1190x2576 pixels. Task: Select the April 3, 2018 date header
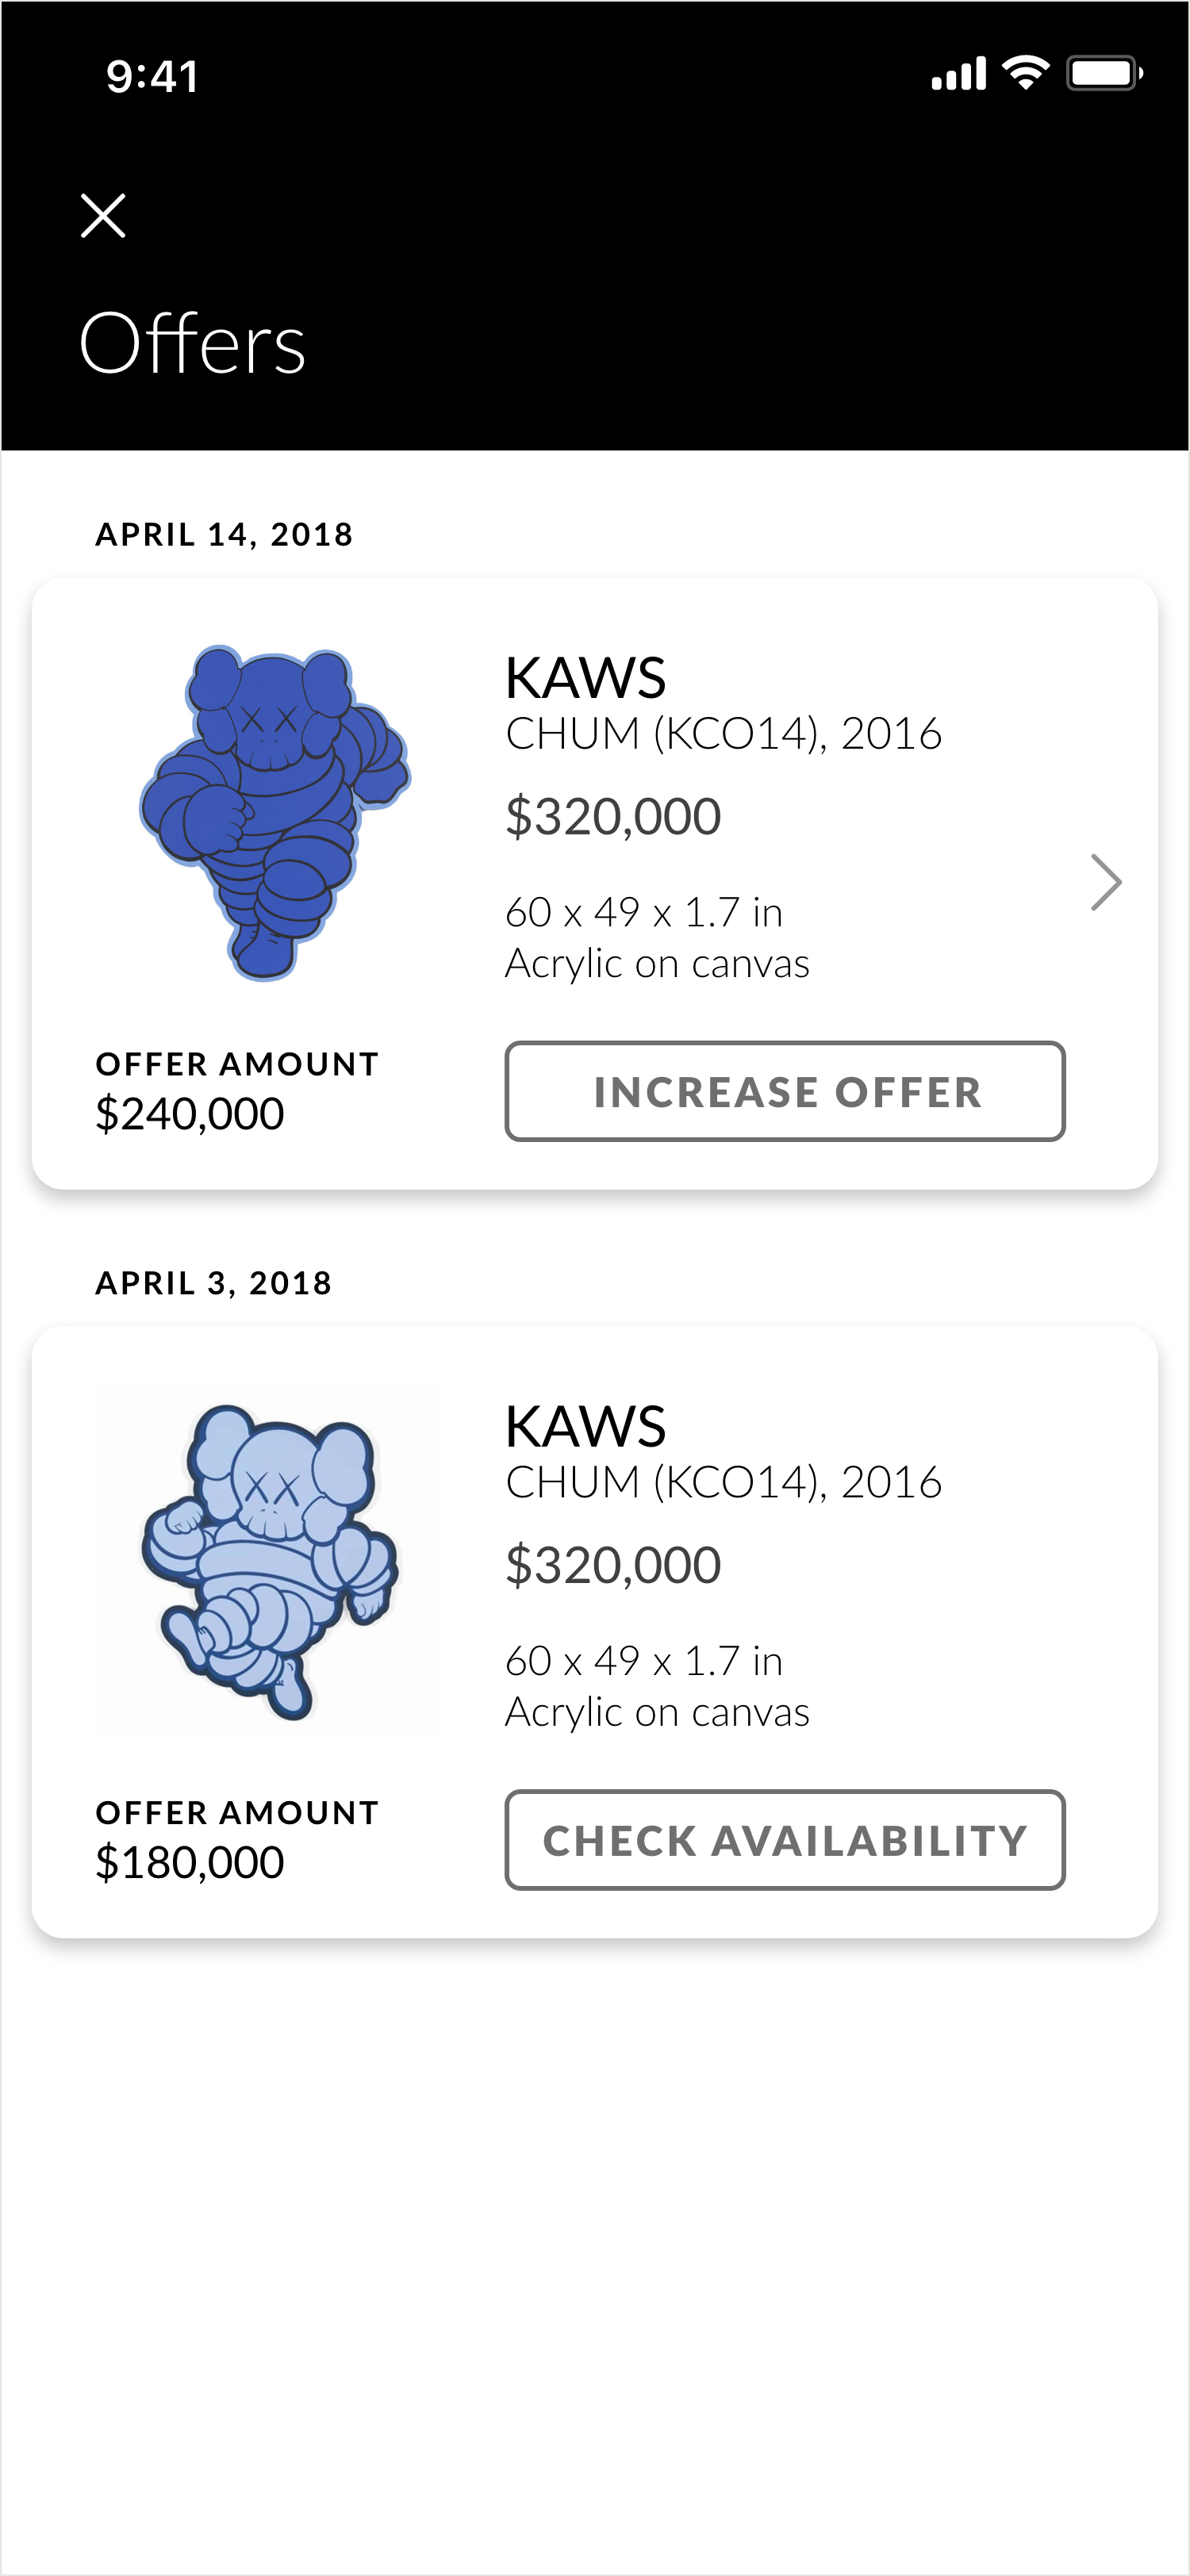[213, 1283]
